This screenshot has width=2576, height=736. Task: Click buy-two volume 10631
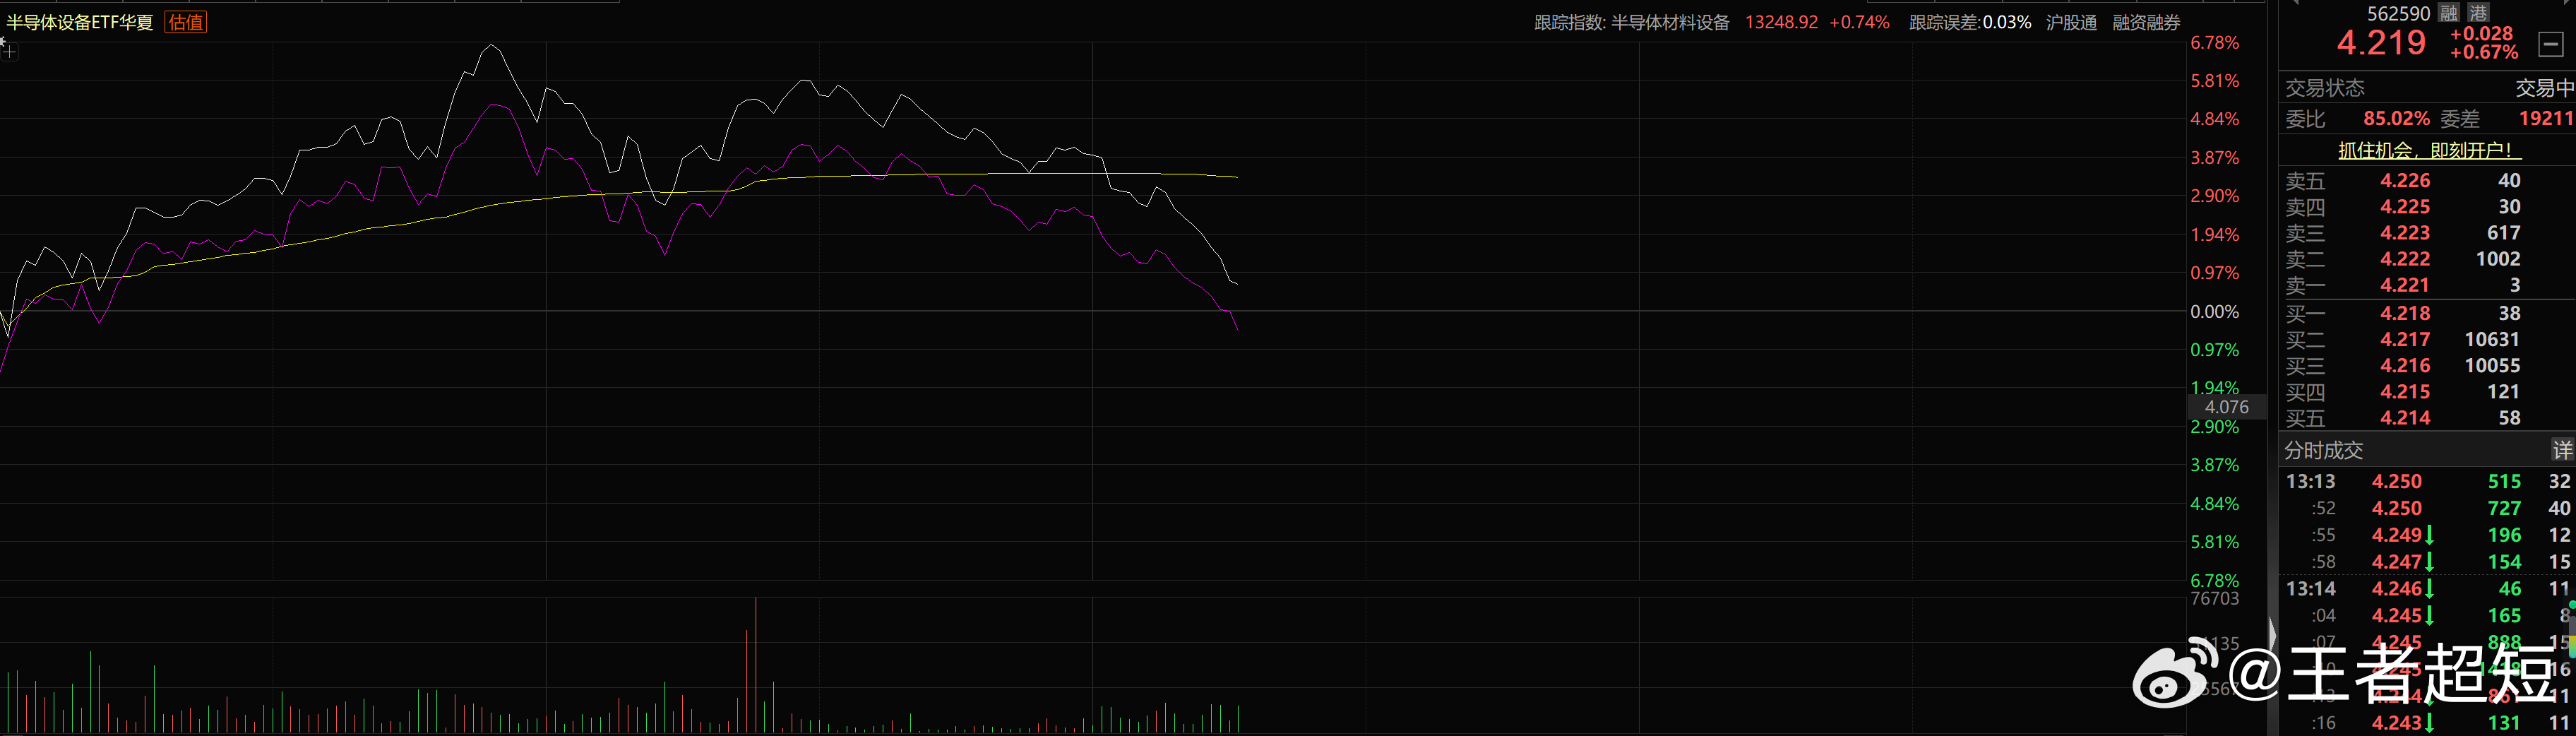pyautogui.click(x=2492, y=339)
